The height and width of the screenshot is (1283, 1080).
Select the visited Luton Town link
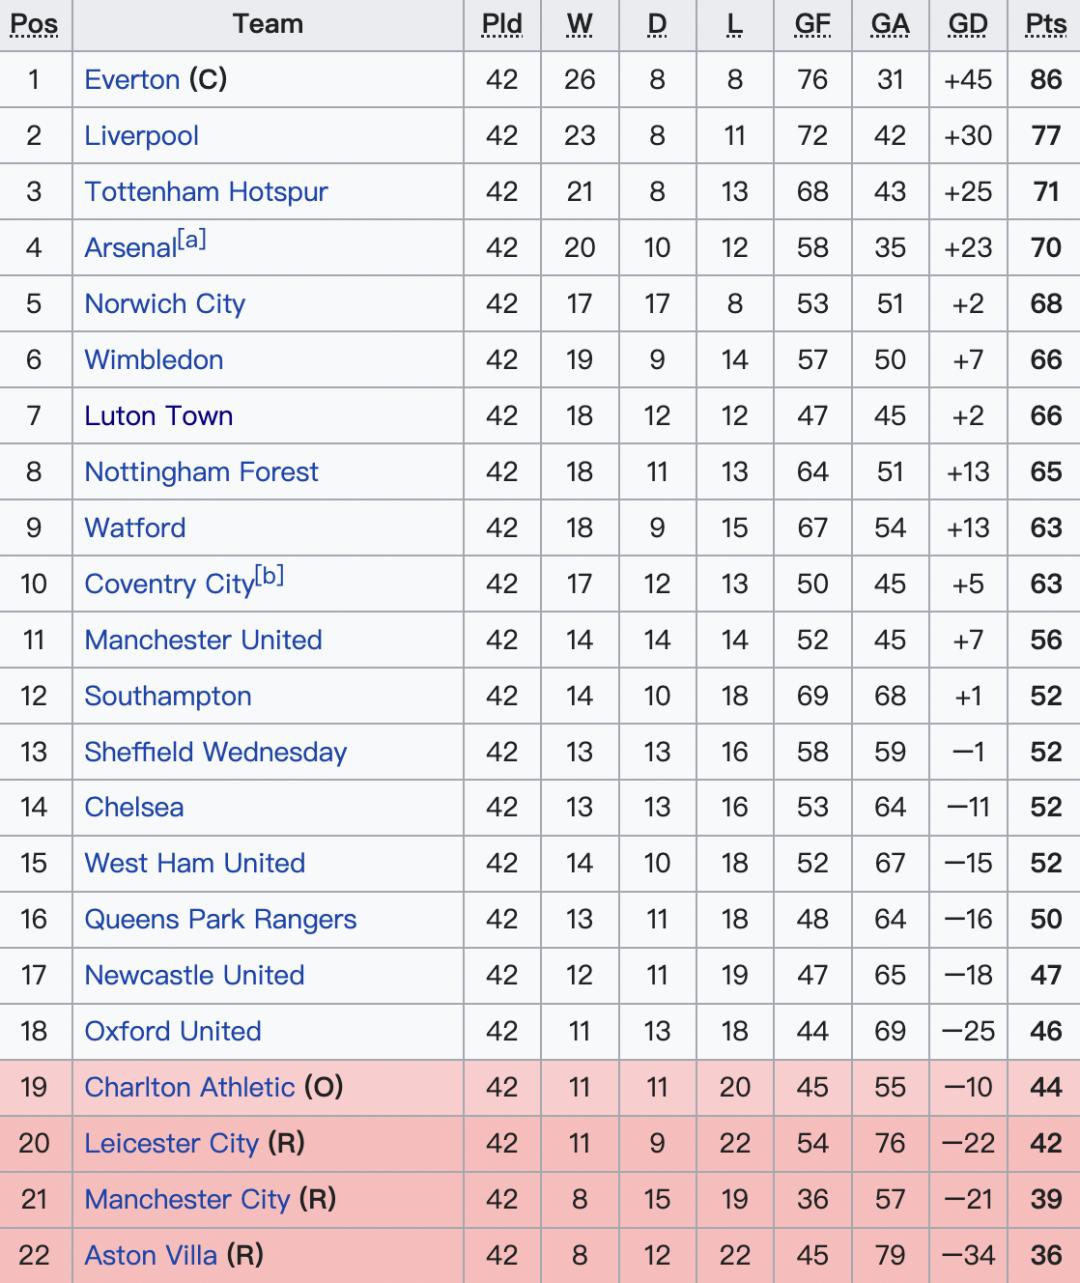pyautogui.click(x=159, y=416)
